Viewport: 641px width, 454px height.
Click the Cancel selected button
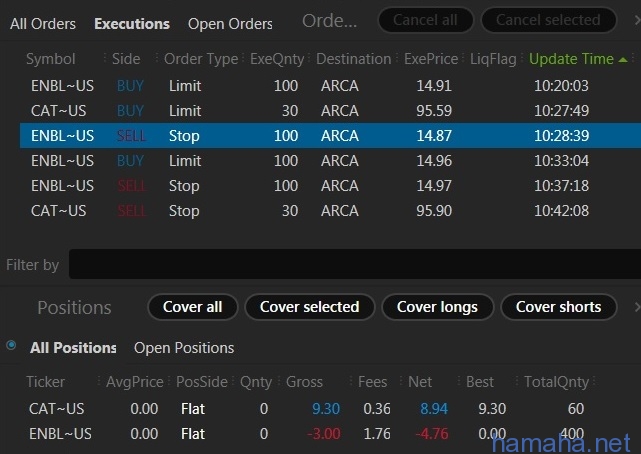[x=549, y=20]
